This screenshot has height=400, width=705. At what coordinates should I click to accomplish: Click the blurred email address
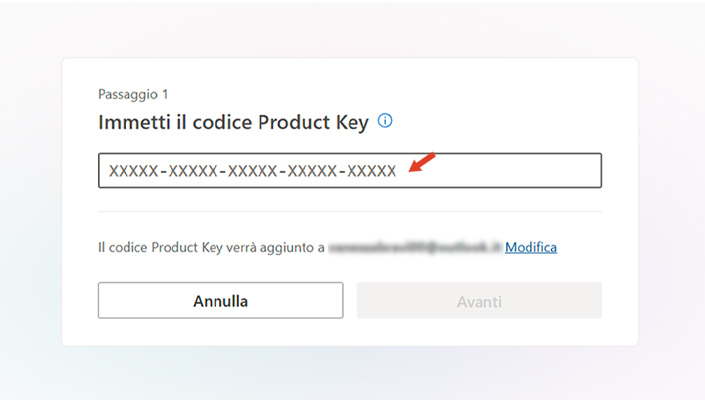(x=416, y=246)
